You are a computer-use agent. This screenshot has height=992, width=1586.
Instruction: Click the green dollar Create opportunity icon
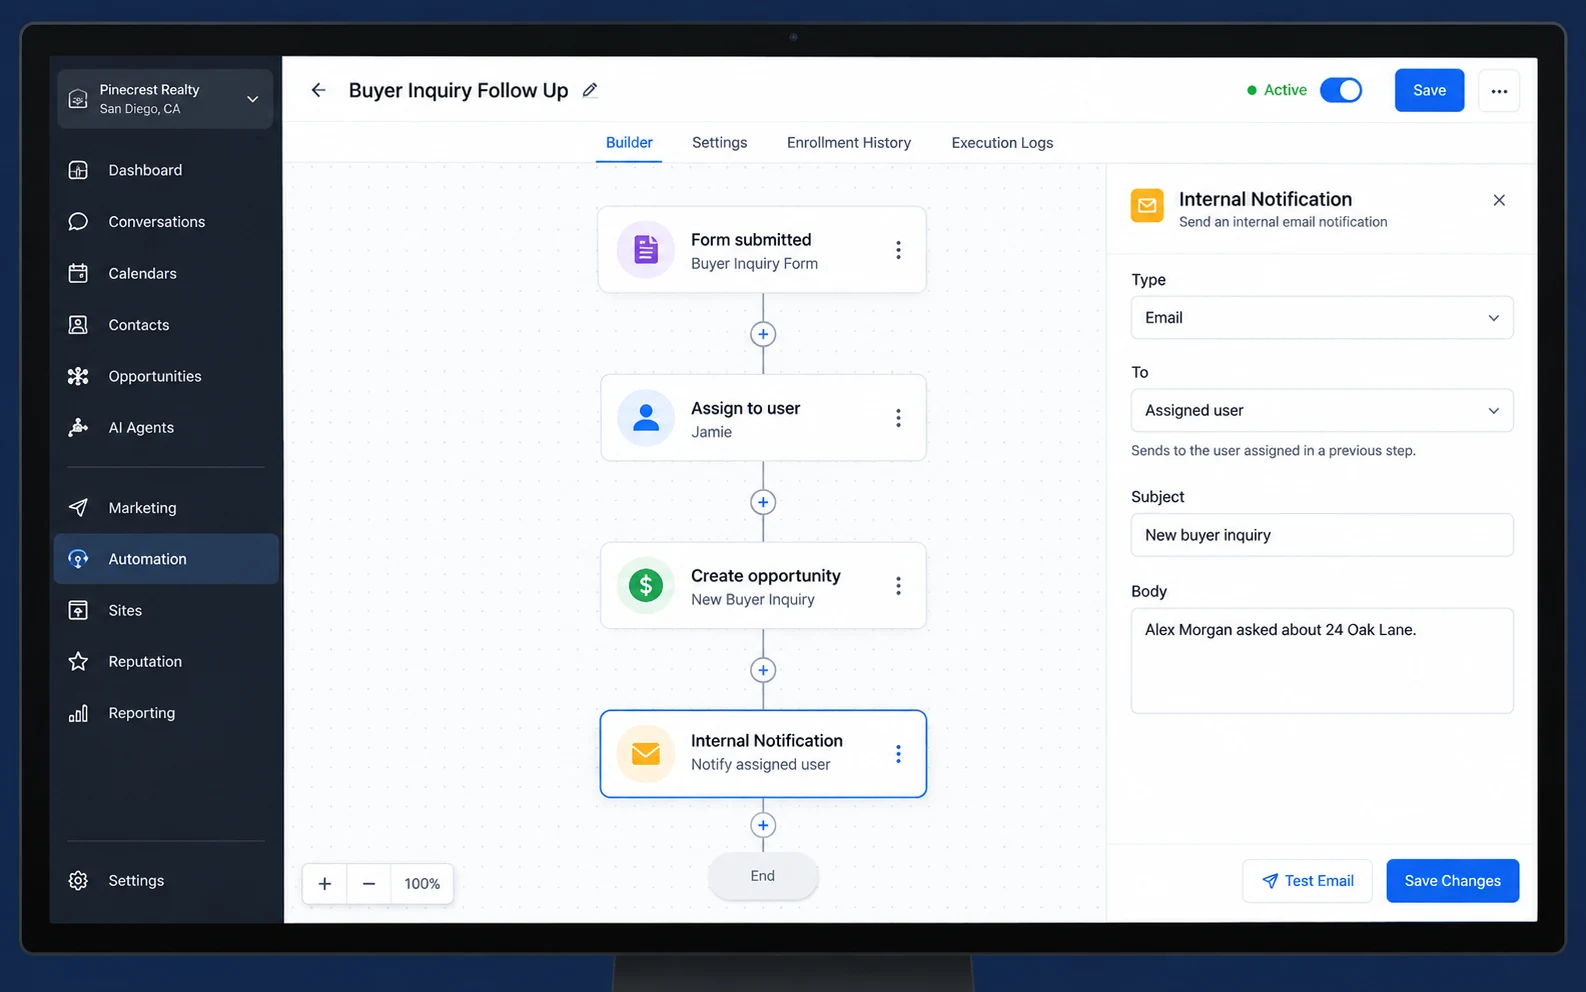click(646, 586)
